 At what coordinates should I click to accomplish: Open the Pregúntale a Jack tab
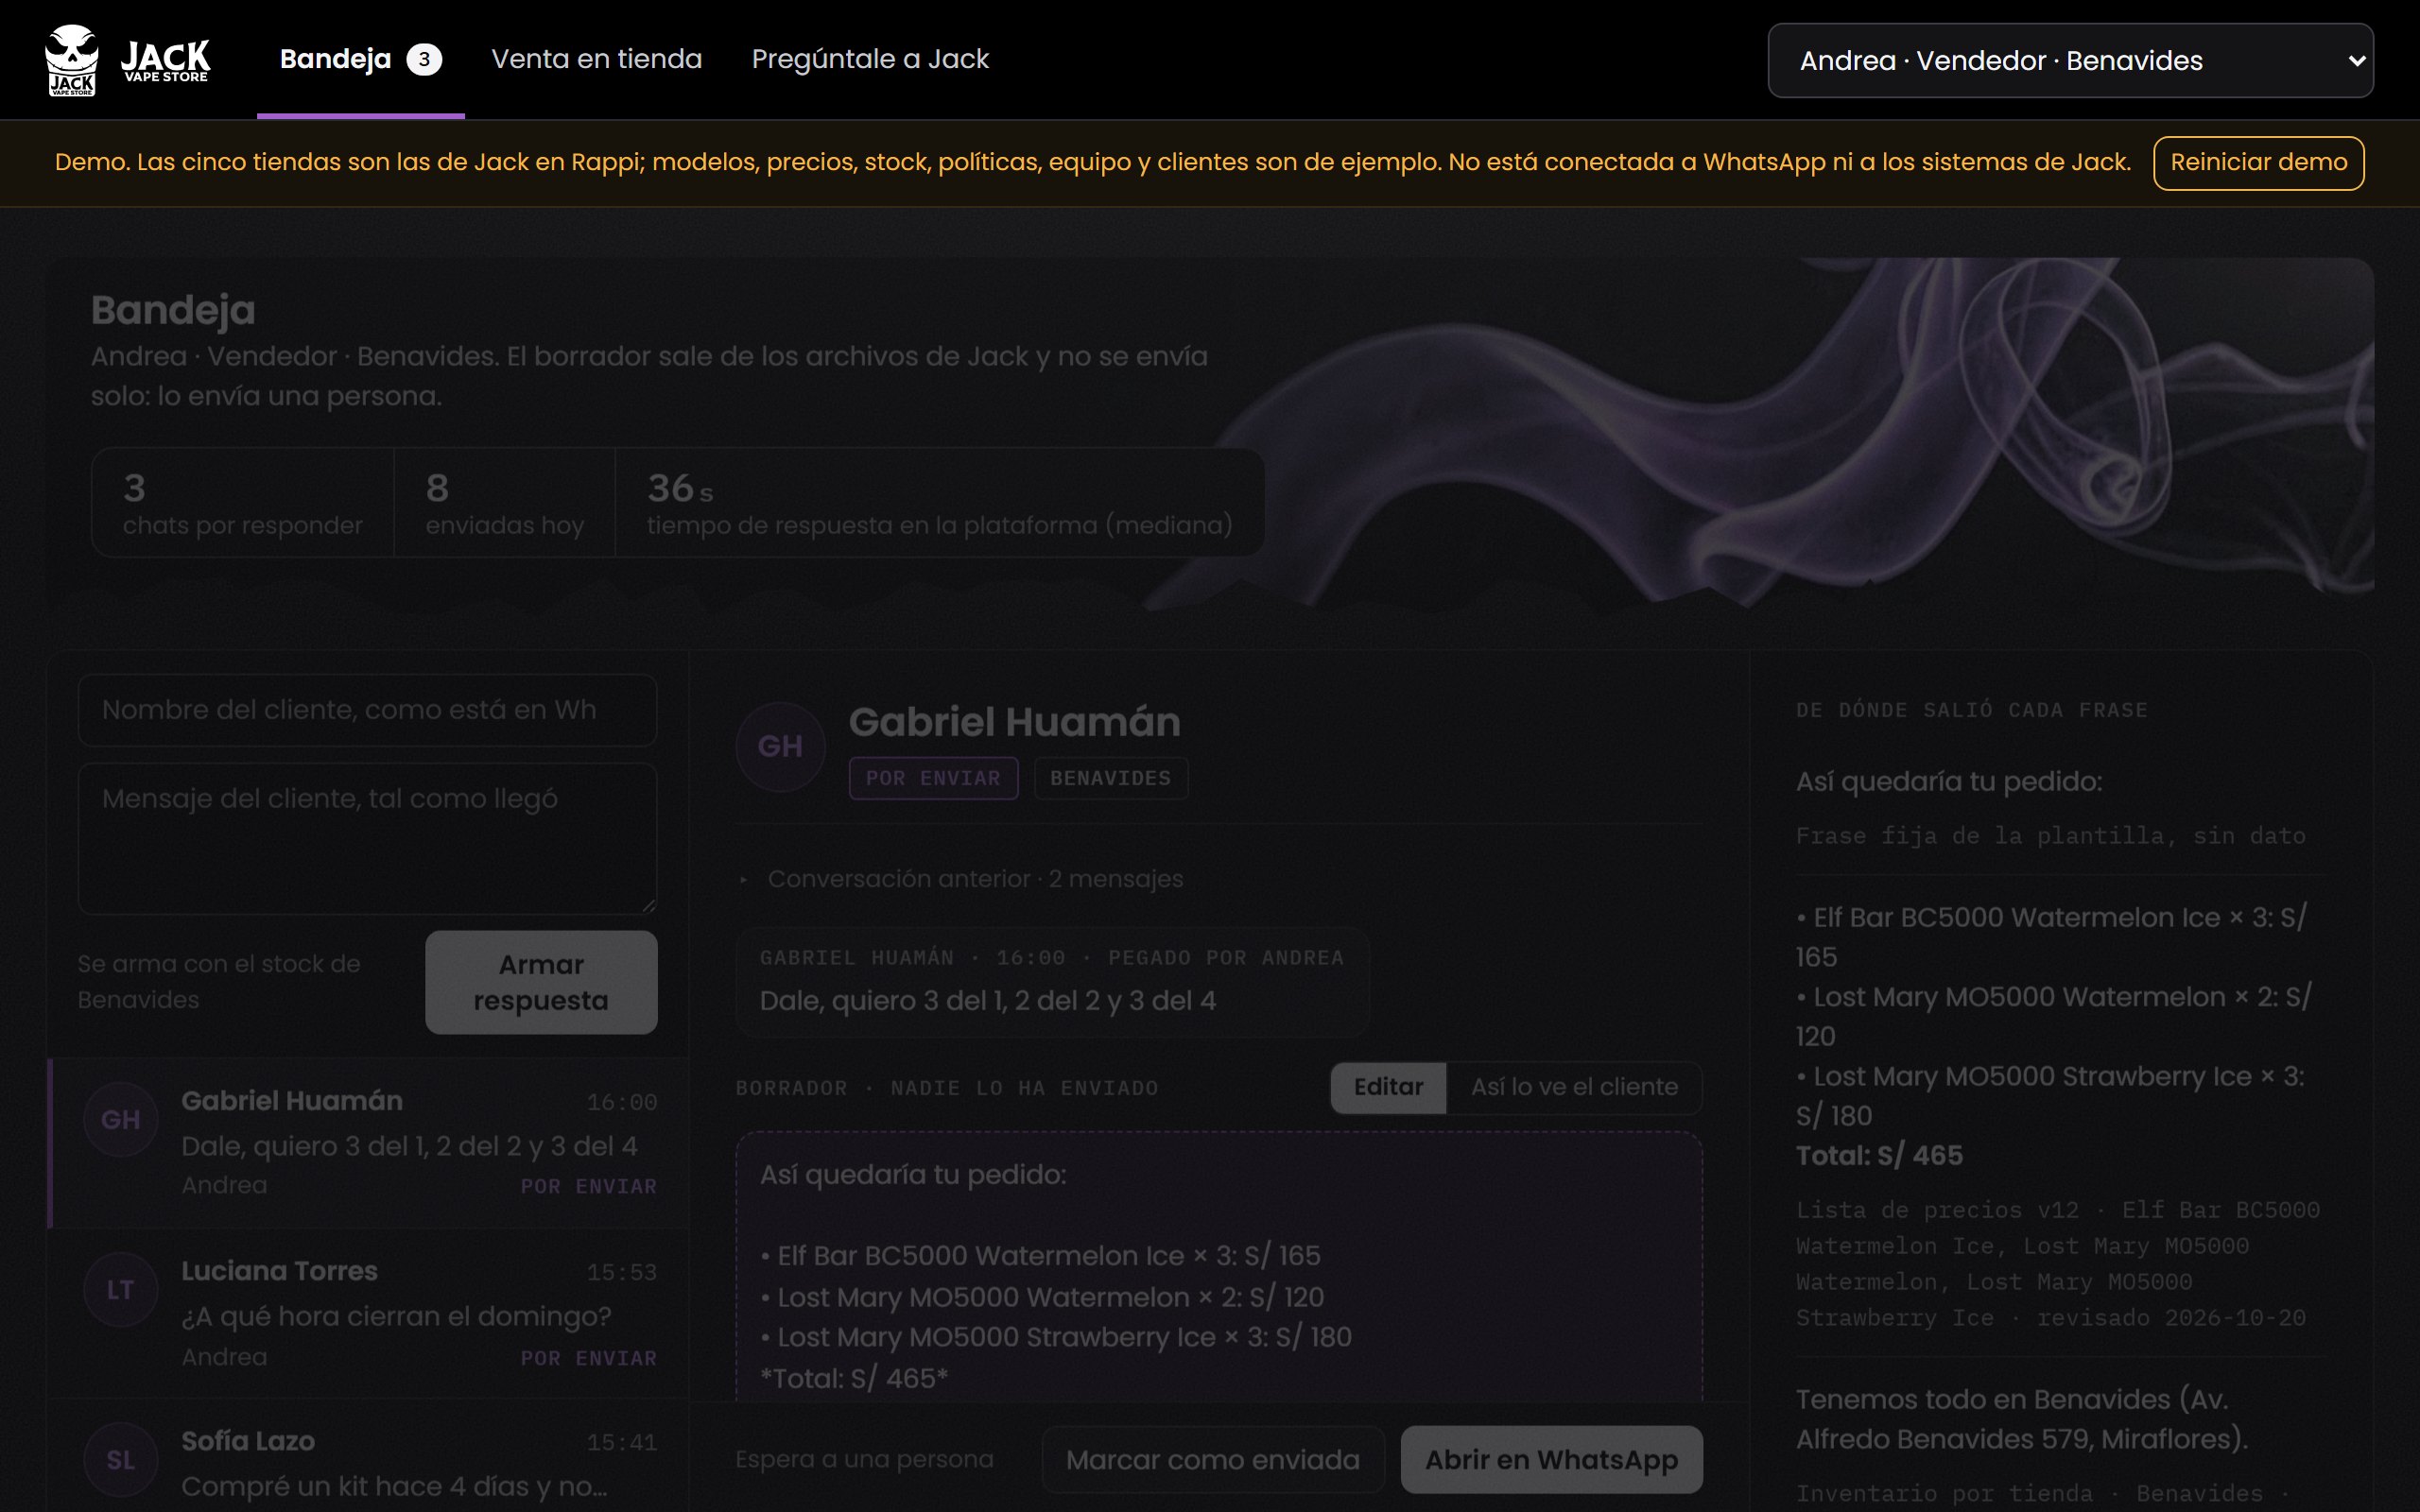(870, 59)
